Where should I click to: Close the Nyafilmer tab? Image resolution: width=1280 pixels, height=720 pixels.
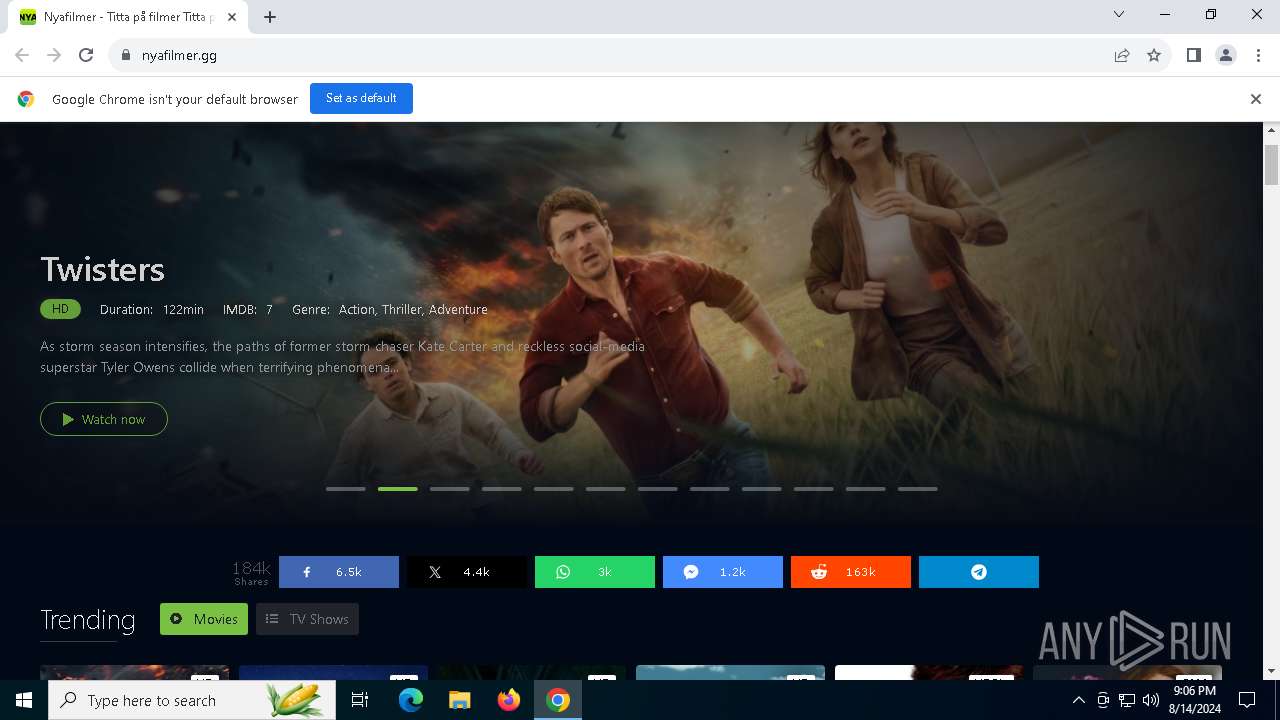click(233, 17)
